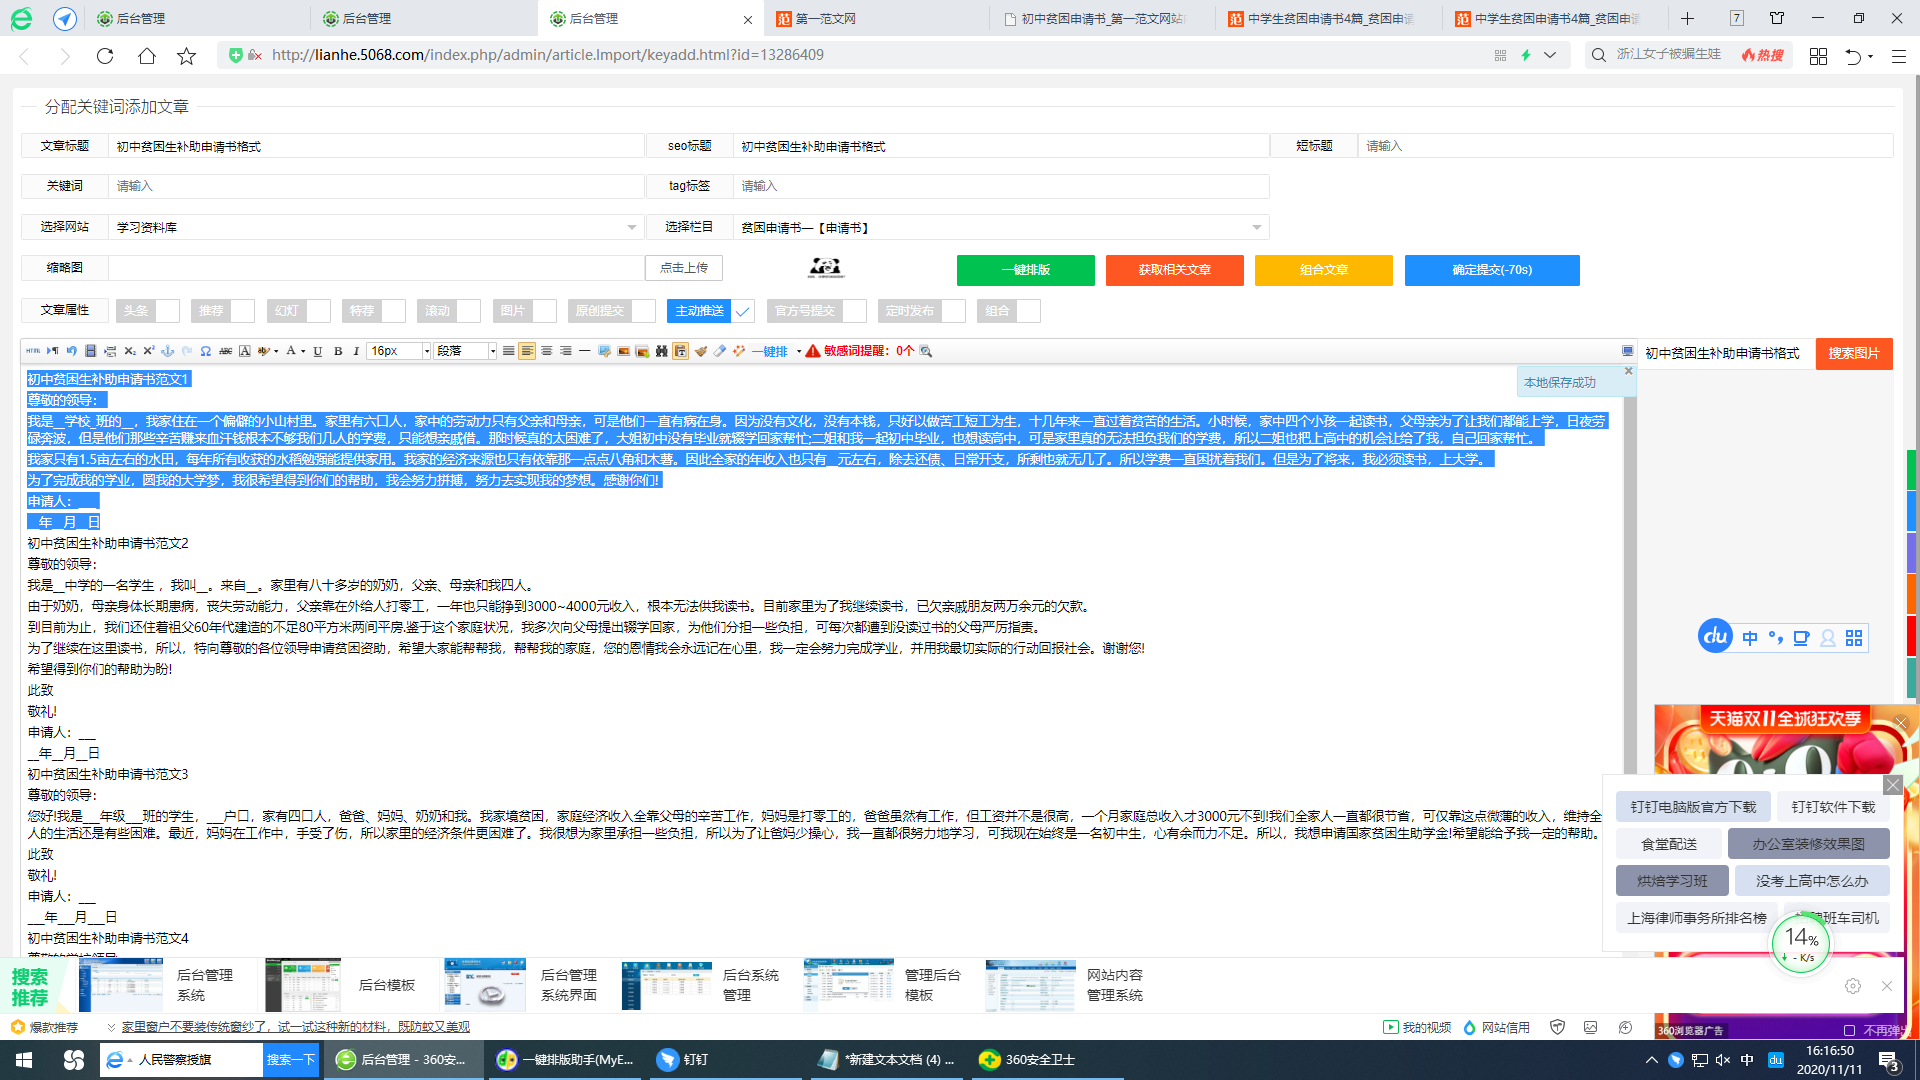The width and height of the screenshot is (1920, 1080).
Task: Center align the paragraph text
Action: [x=546, y=351]
